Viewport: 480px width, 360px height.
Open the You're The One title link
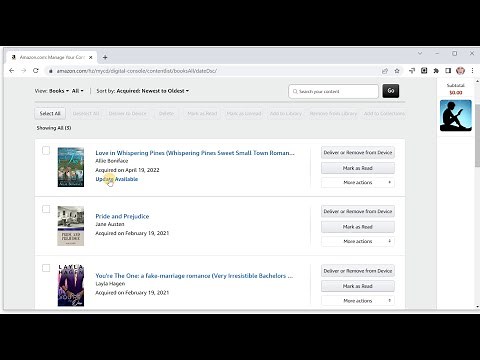(194, 276)
